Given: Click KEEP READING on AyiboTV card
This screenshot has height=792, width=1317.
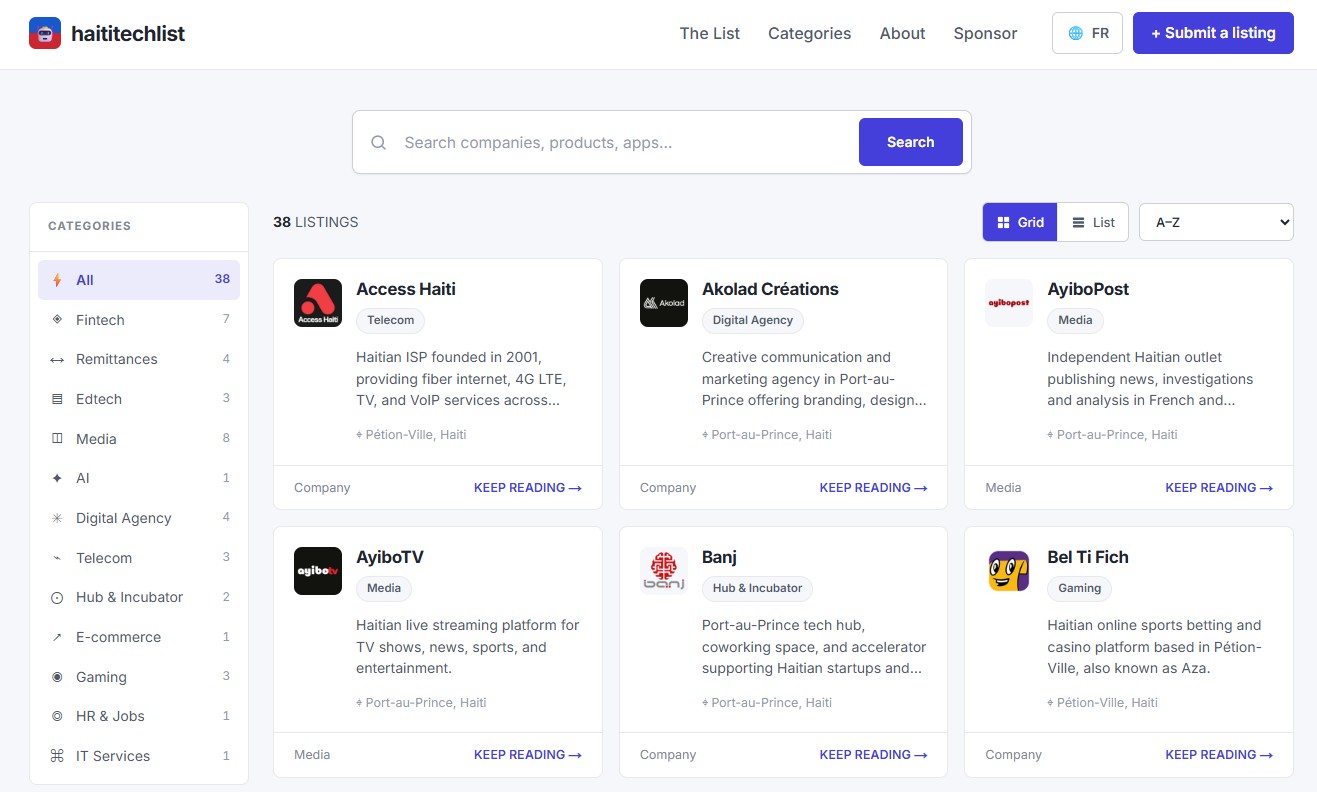Looking at the screenshot, I should [x=528, y=755].
